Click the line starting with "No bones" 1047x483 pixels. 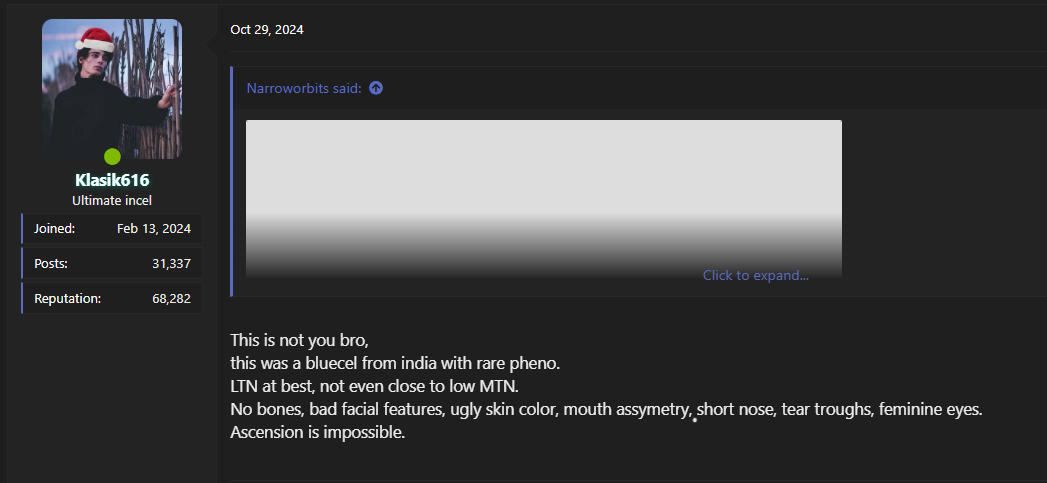[606, 410]
